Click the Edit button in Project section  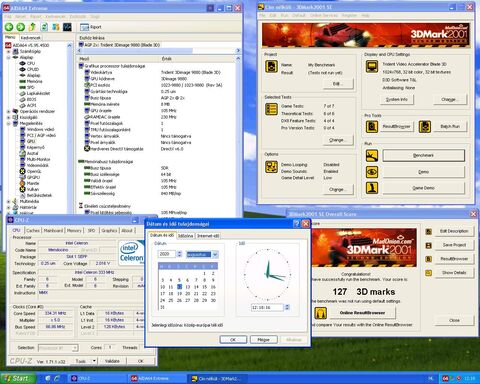[338, 84]
